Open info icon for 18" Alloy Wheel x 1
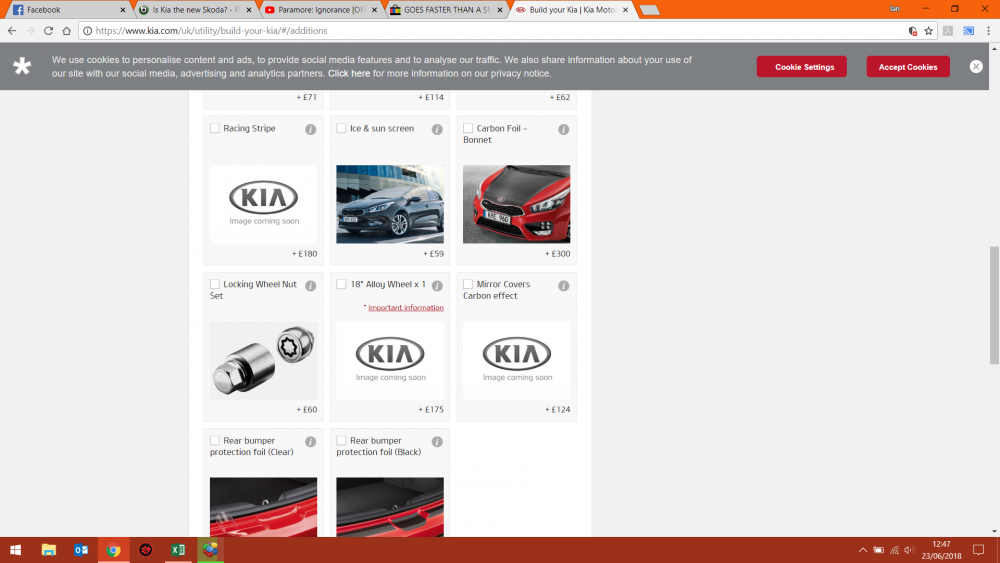Screen dimensions: 1000x563 click(x=437, y=286)
